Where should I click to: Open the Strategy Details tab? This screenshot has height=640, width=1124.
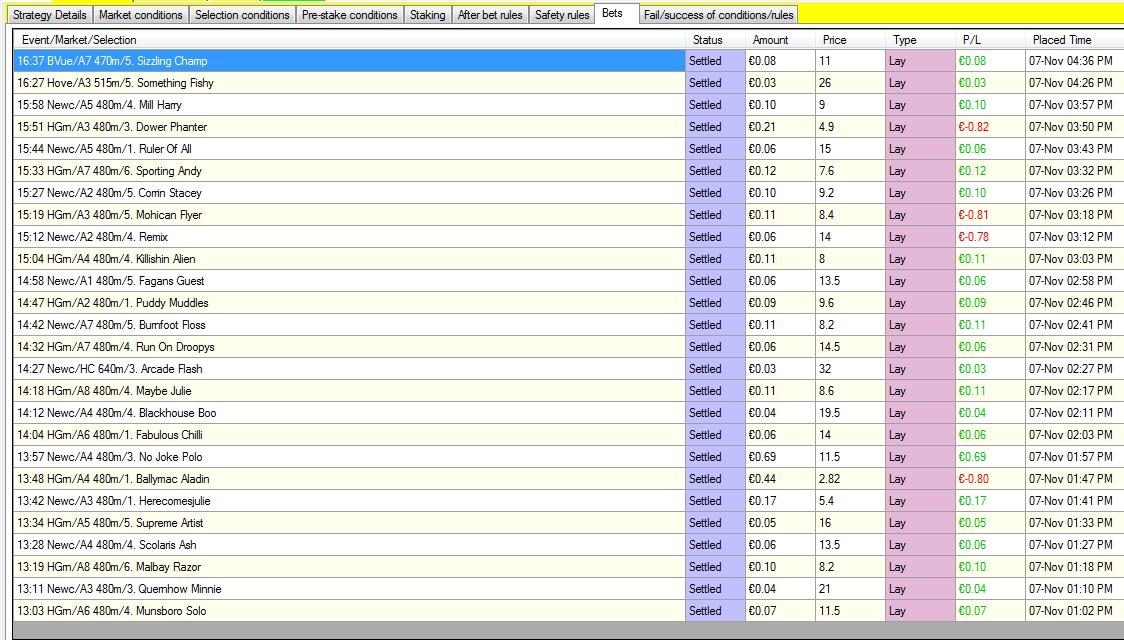point(49,14)
